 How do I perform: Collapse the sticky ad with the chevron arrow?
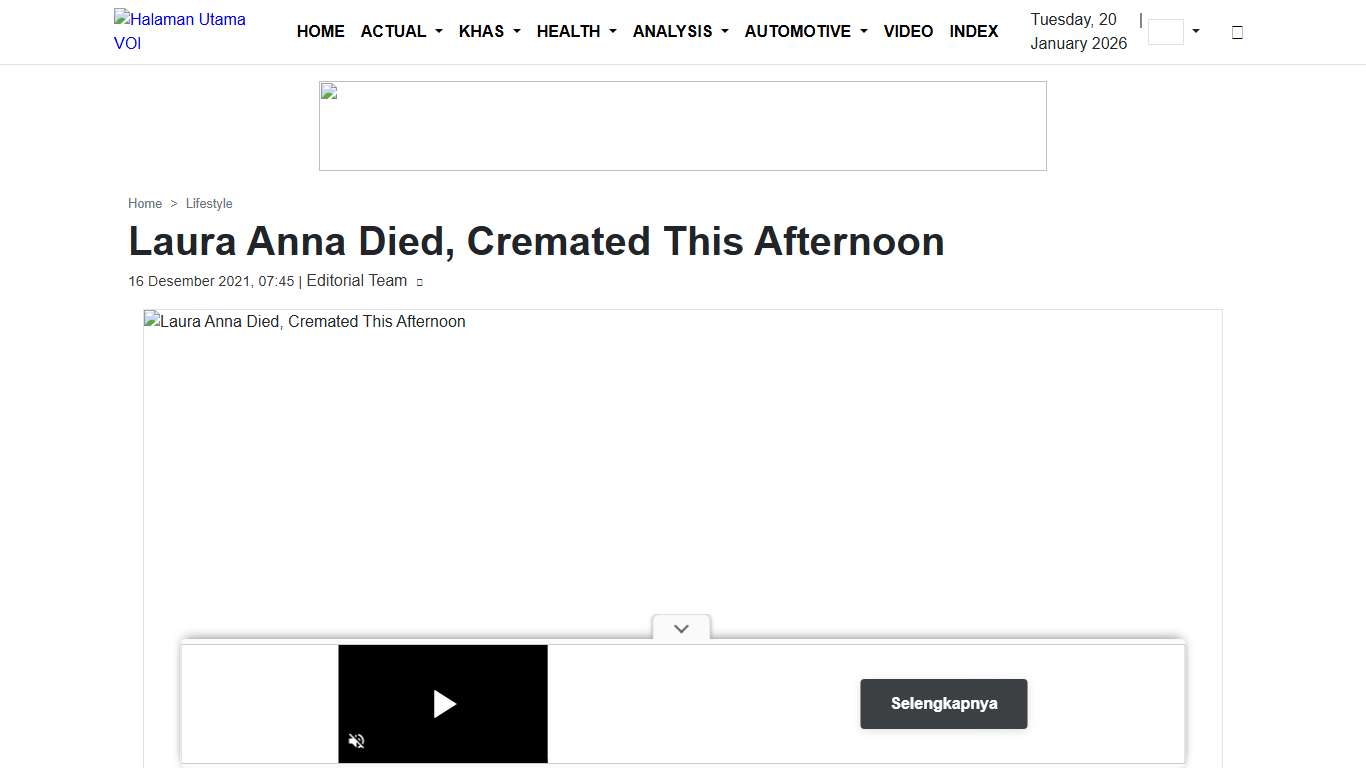681,628
